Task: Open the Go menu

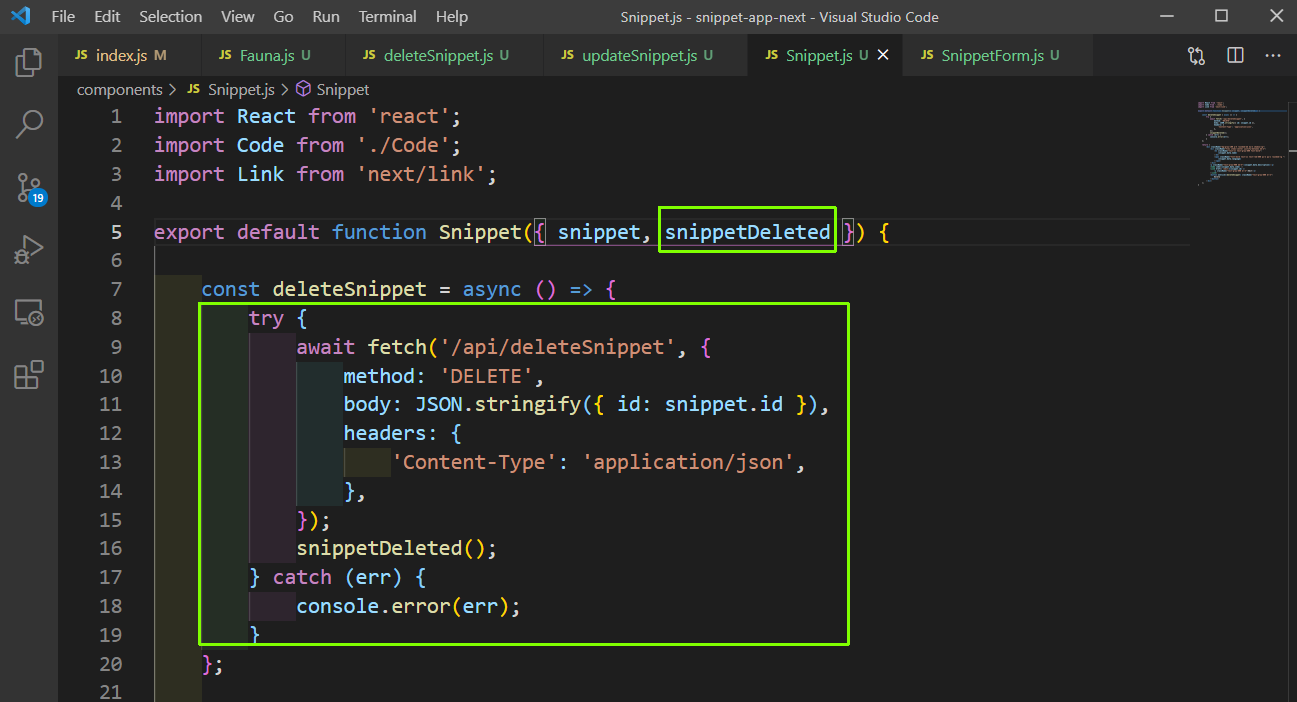Action: point(283,17)
